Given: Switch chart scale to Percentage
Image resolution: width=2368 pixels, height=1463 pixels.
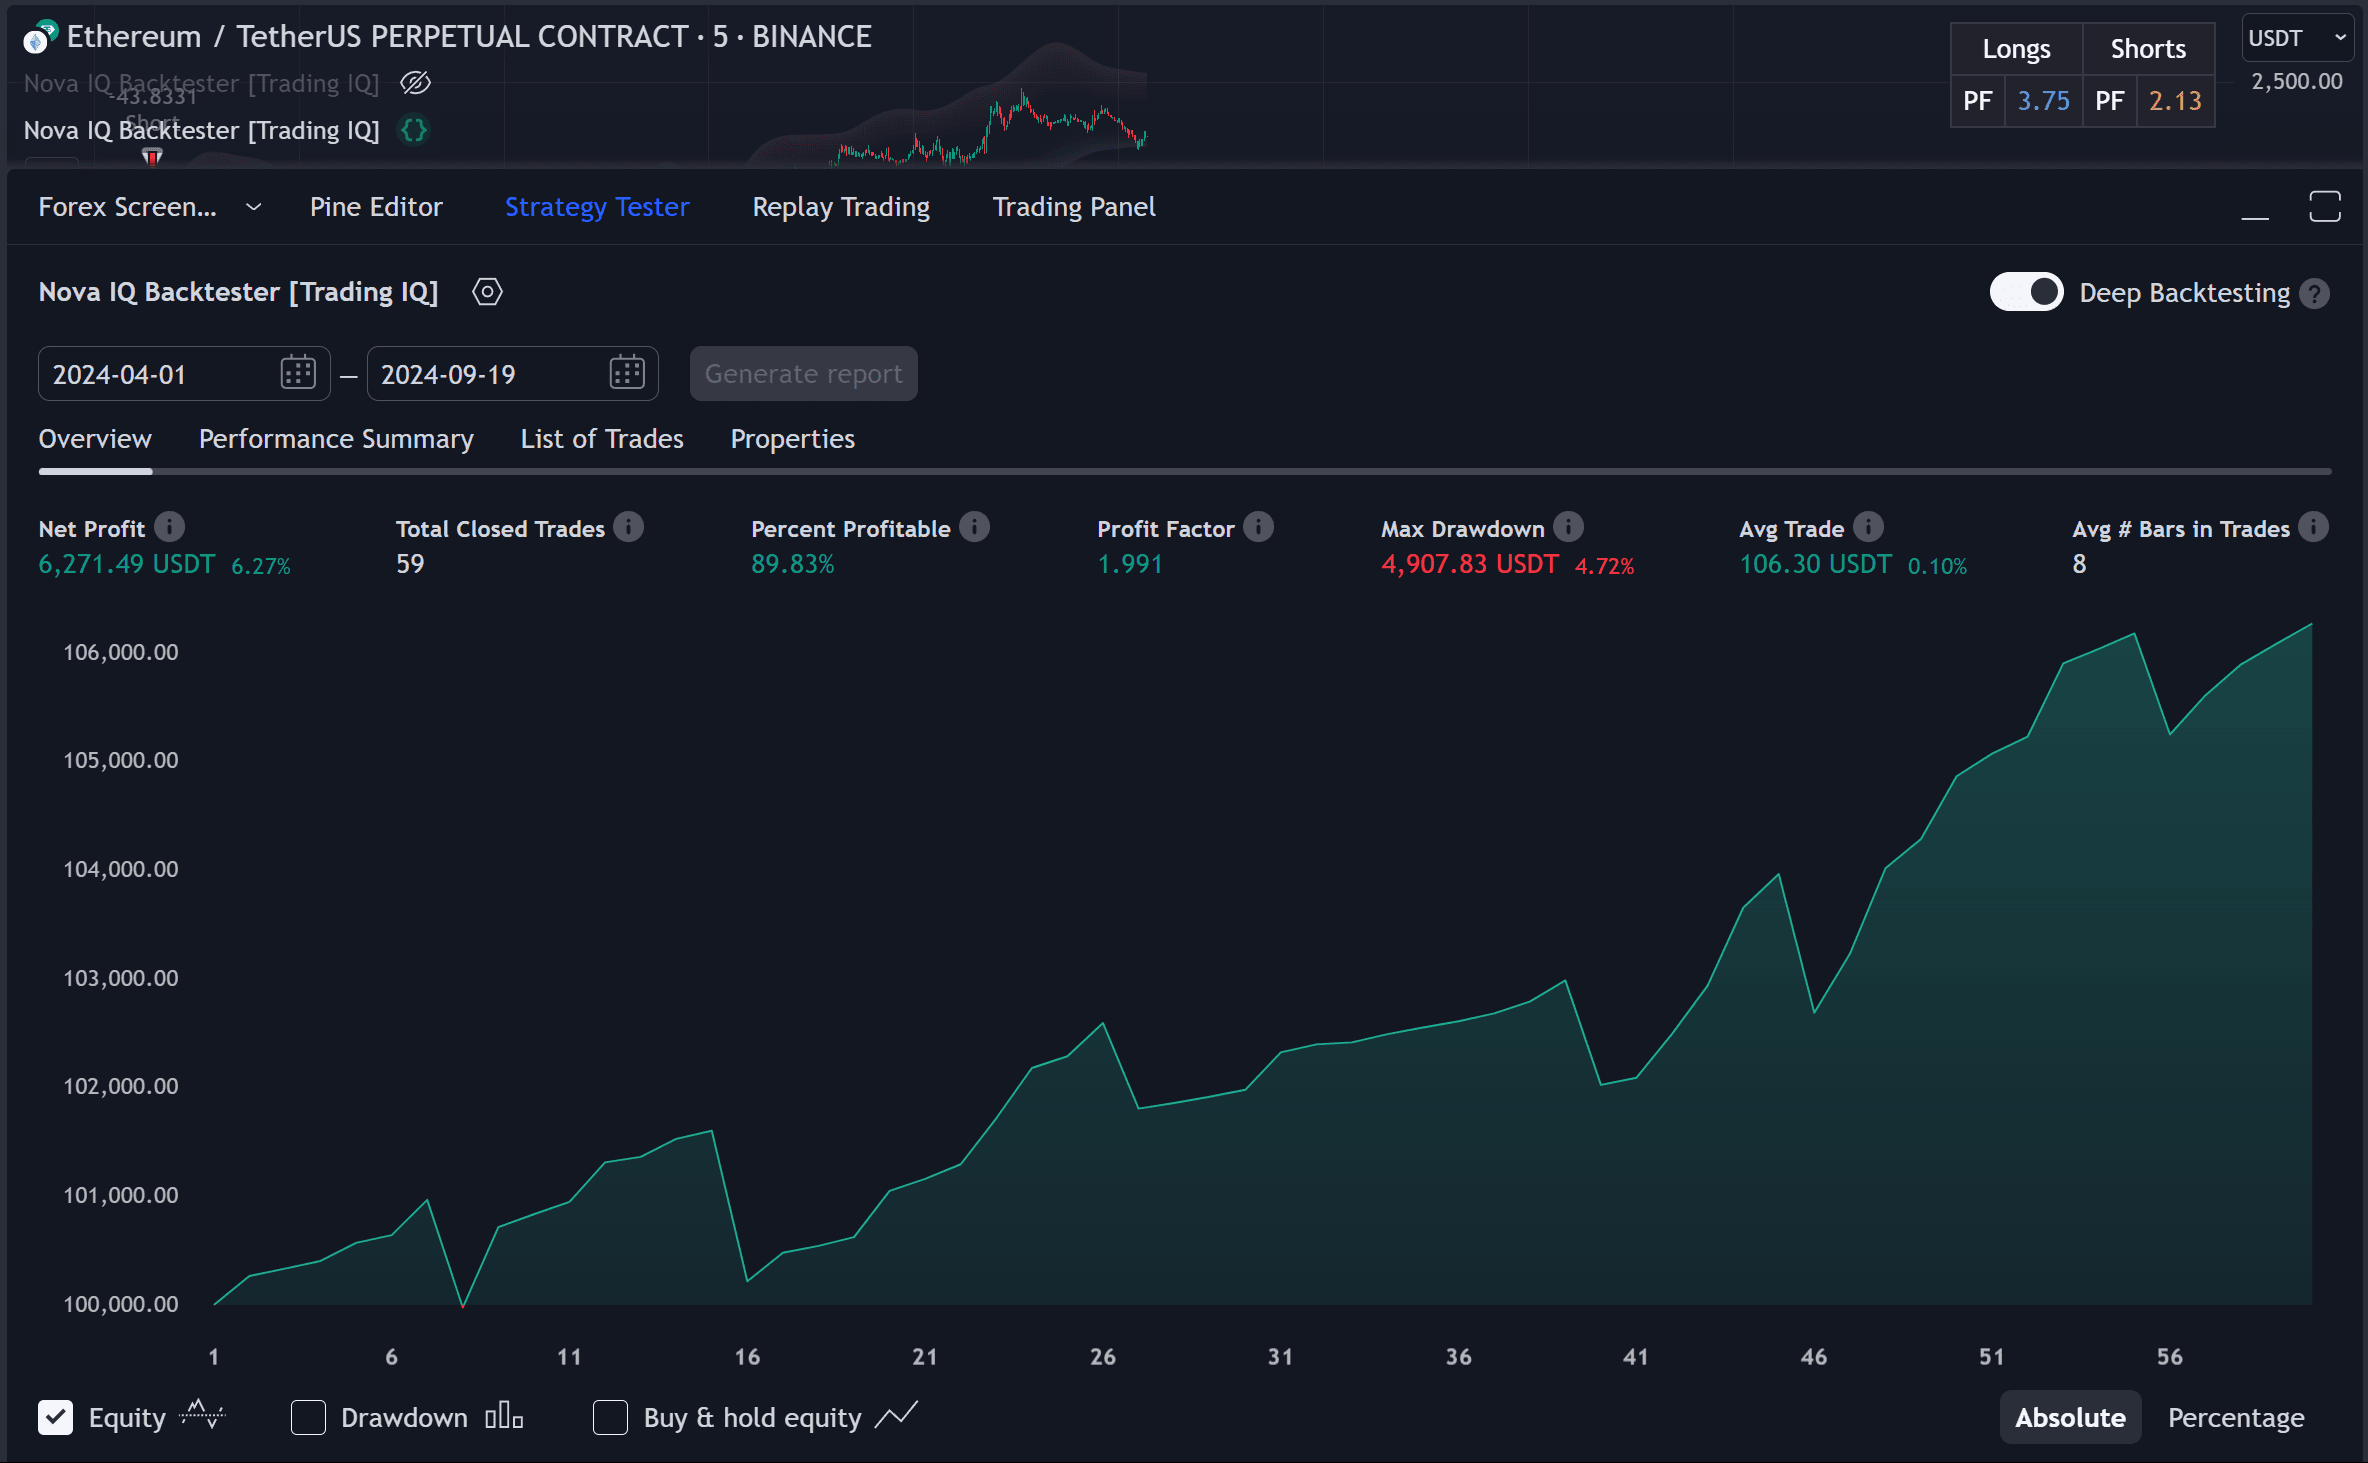Looking at the screenshot, I should tap(2236, 1417).
